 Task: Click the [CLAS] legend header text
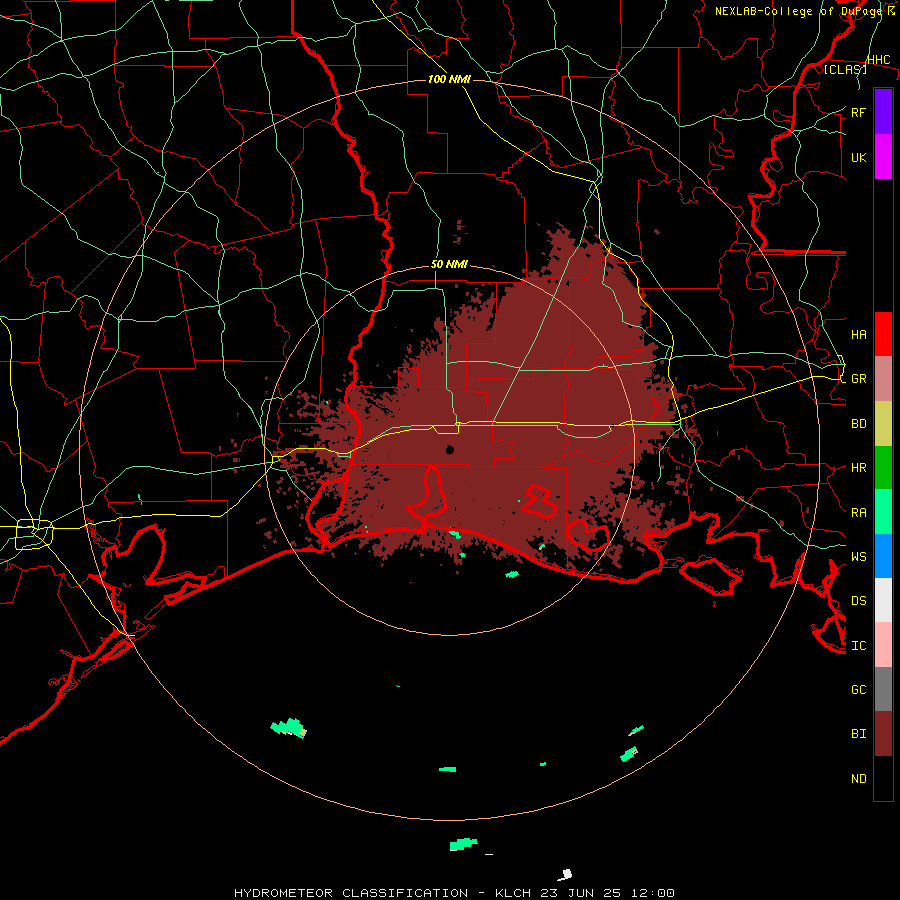pos(845,69)
